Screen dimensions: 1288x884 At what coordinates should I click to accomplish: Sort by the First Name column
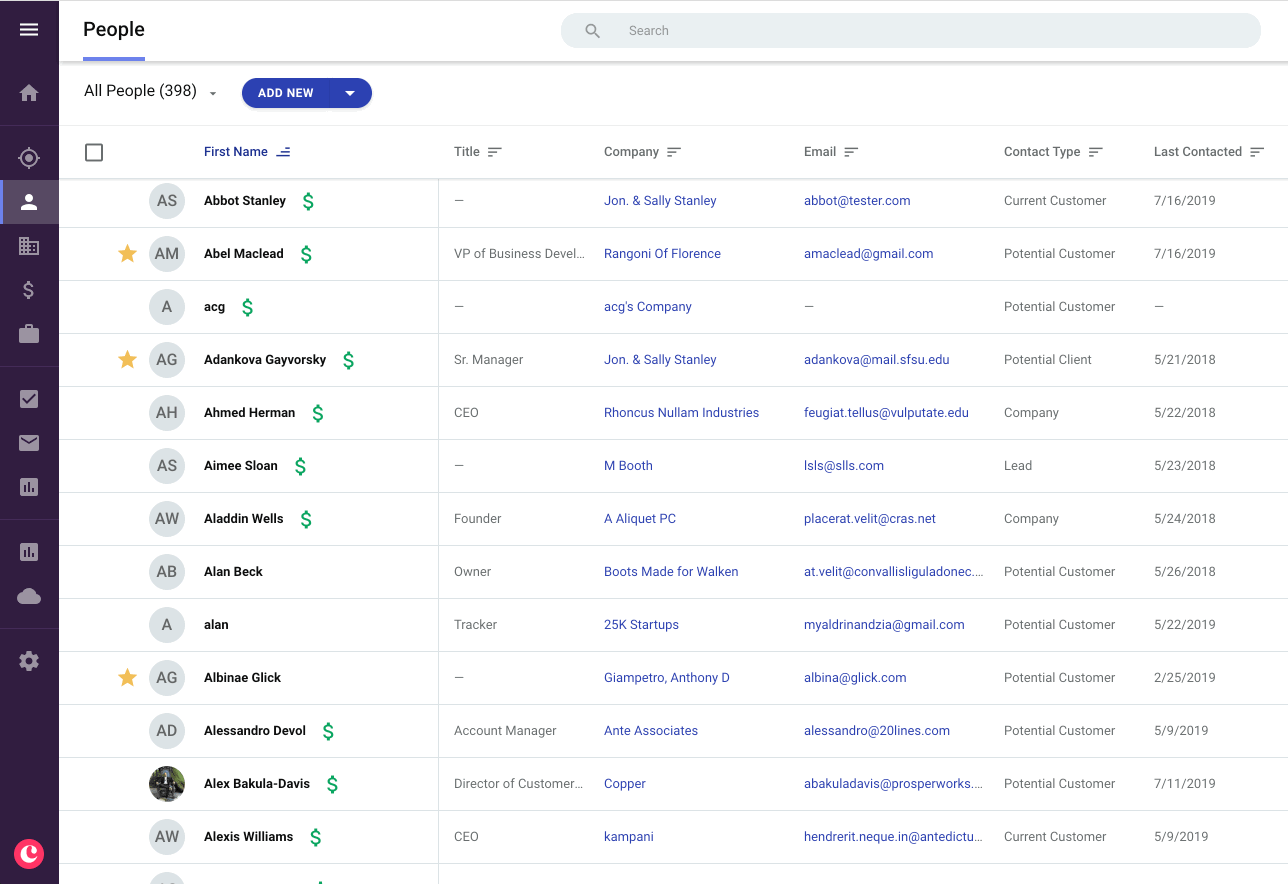pyautogui.click(x=247, y=152)
